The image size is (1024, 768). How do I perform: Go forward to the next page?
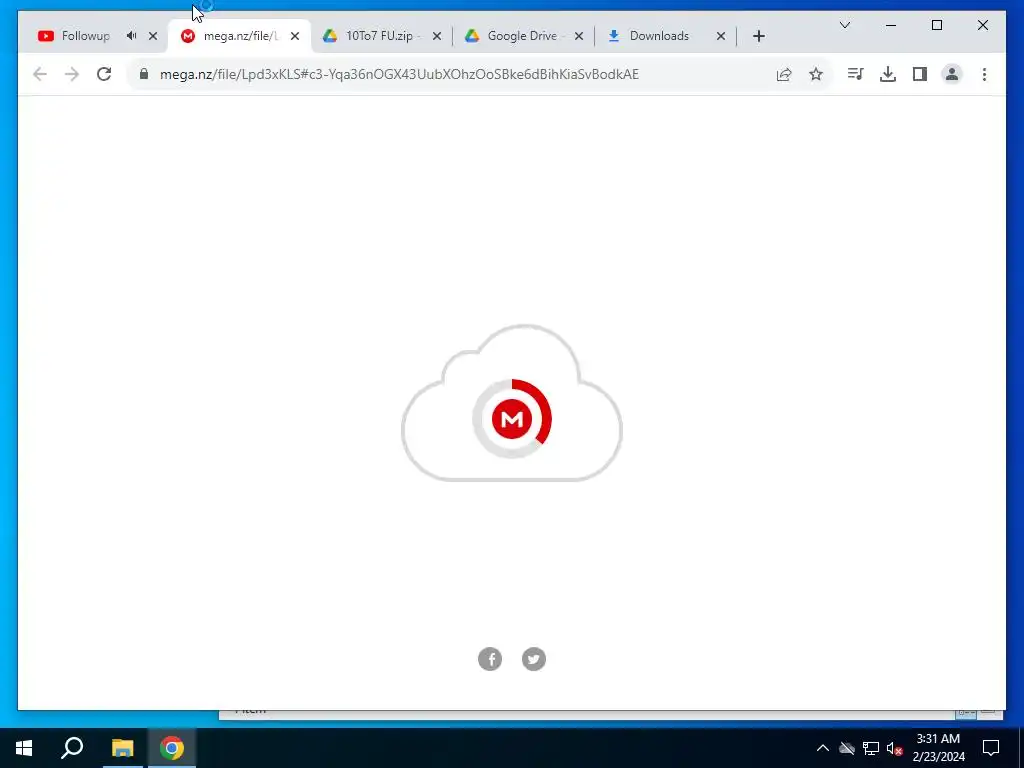pyautogui.click(x=72, y=74)
